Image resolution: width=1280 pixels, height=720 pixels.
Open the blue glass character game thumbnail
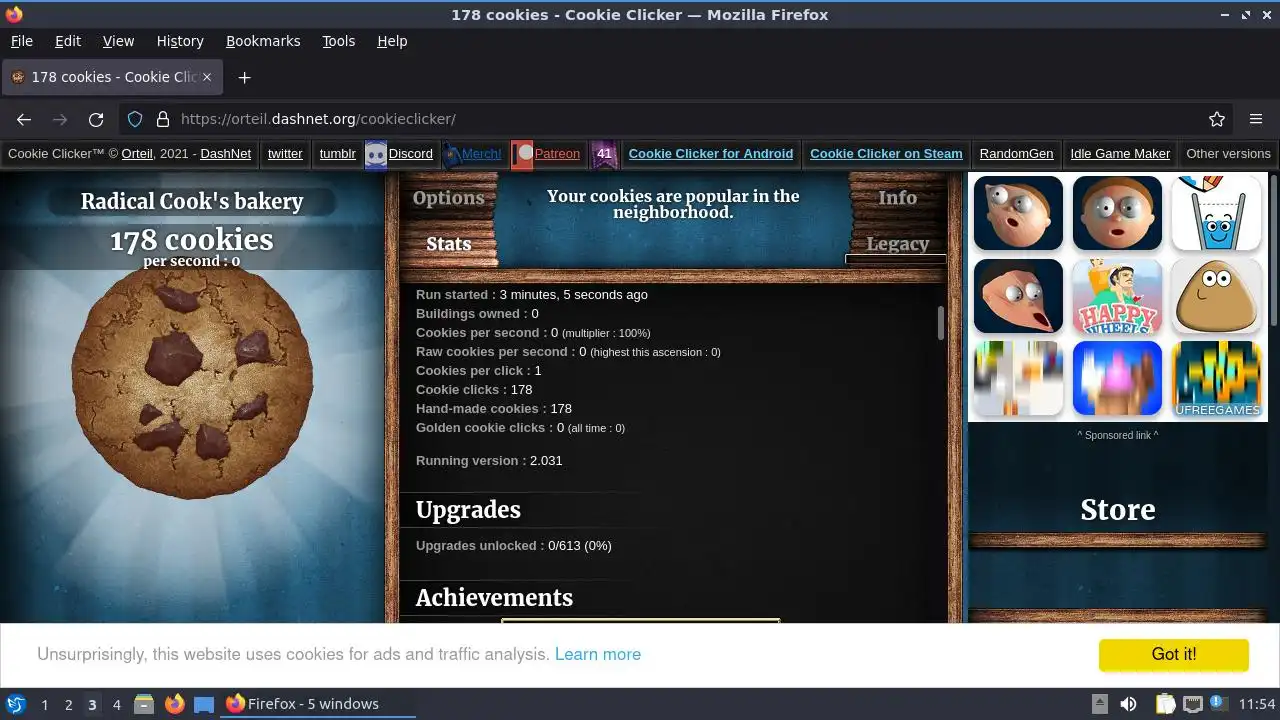(1216, 213)
